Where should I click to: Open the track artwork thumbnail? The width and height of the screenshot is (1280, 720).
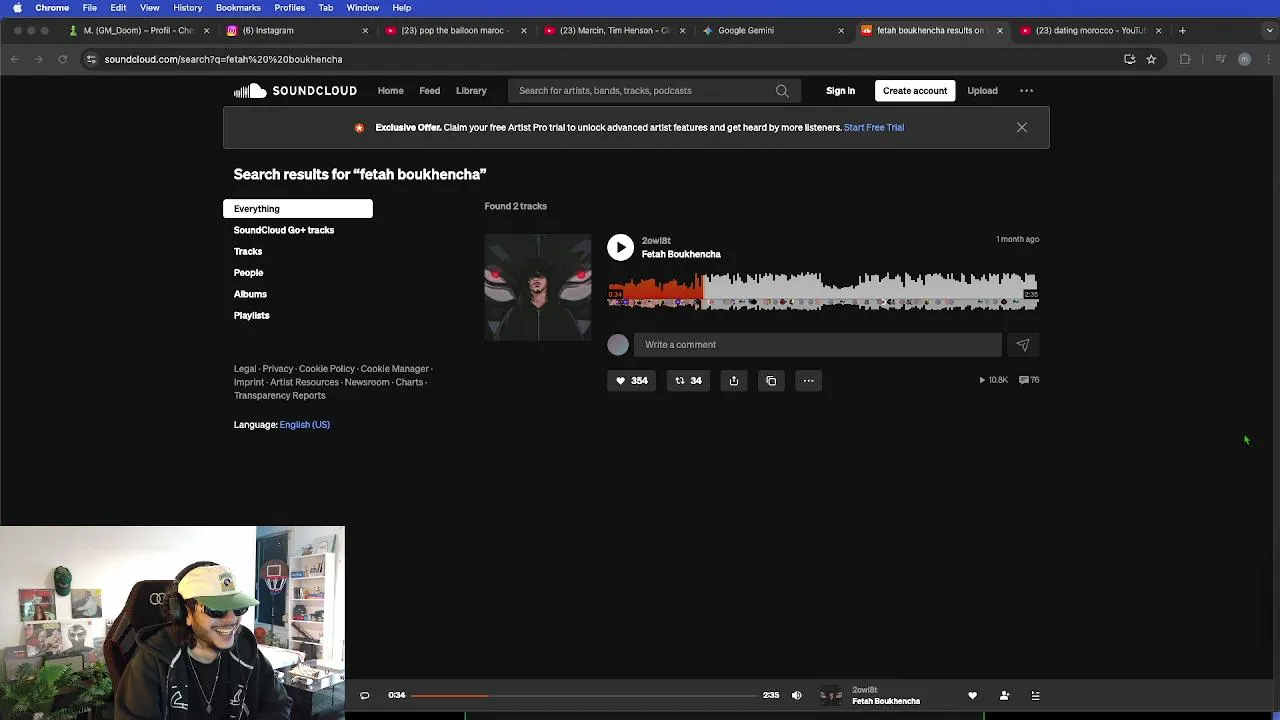tap(538, 288)
